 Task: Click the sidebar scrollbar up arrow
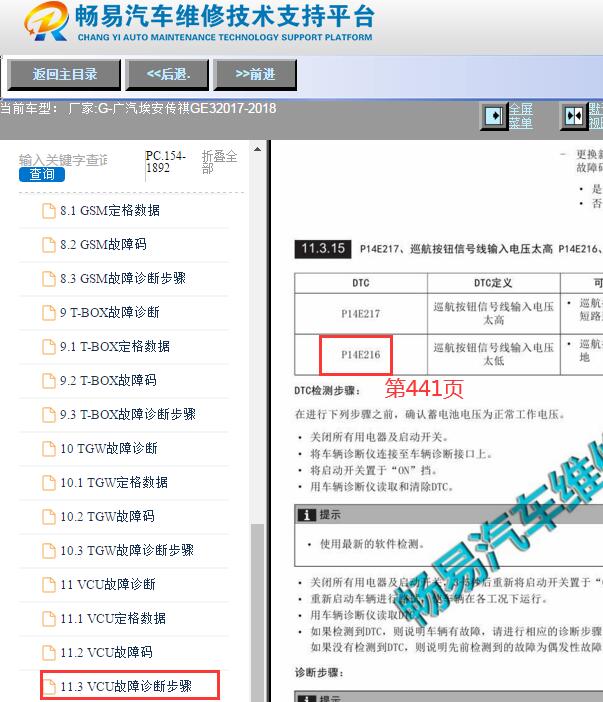click(257, 150)
